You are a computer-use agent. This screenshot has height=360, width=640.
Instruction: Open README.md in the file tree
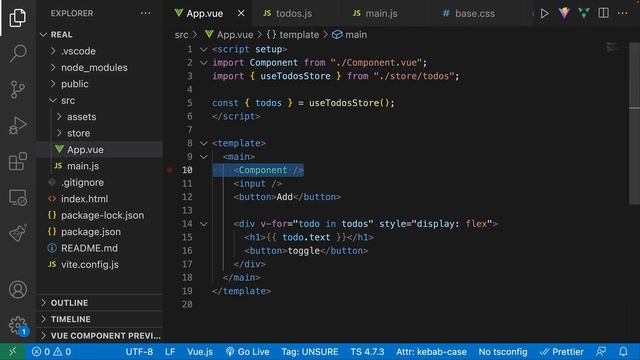tap(100, 248)
